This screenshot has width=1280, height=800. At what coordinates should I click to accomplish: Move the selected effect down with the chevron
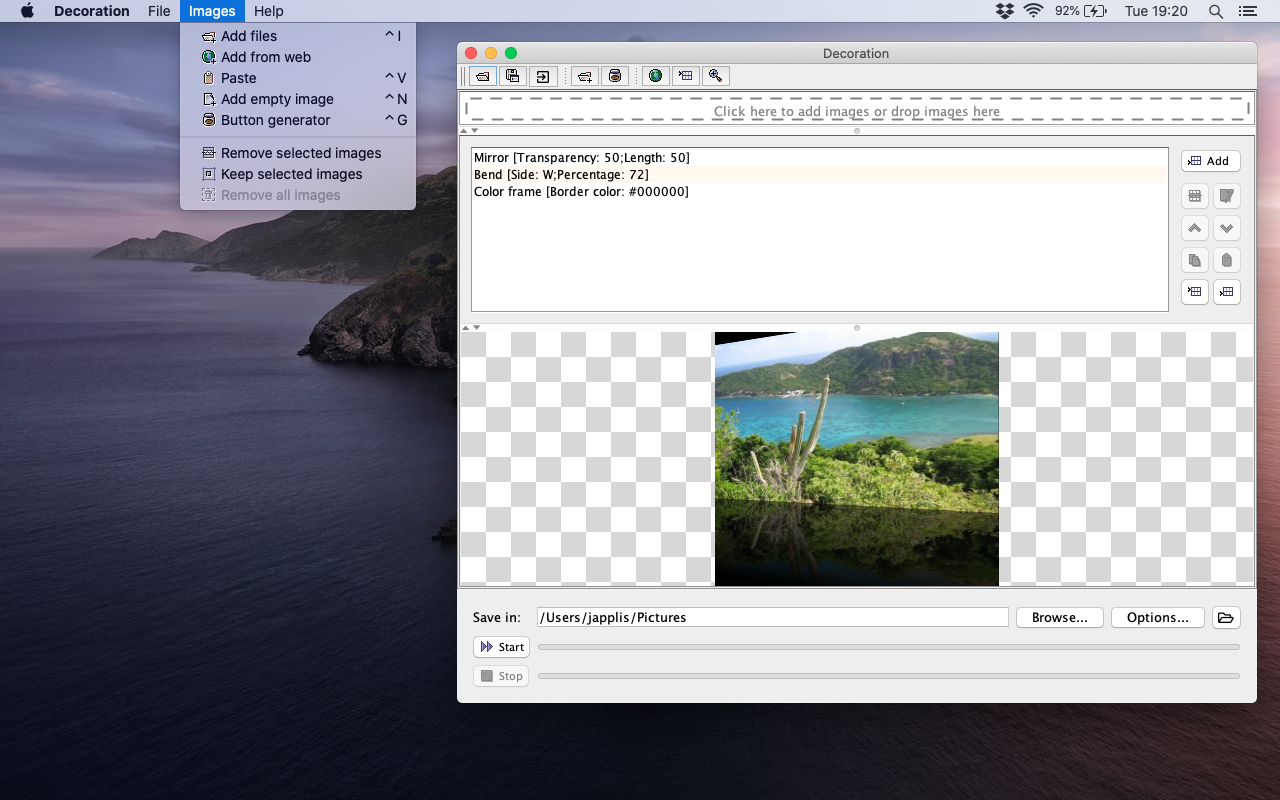[1227, 228]
